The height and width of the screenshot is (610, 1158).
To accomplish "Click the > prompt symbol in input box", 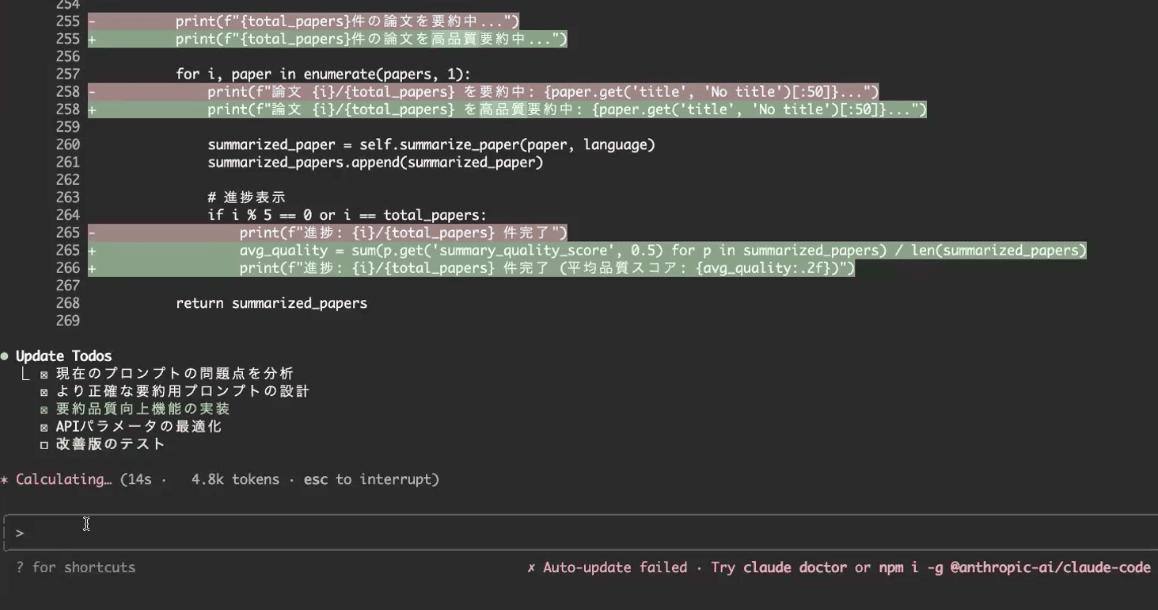I will (19, 533).
